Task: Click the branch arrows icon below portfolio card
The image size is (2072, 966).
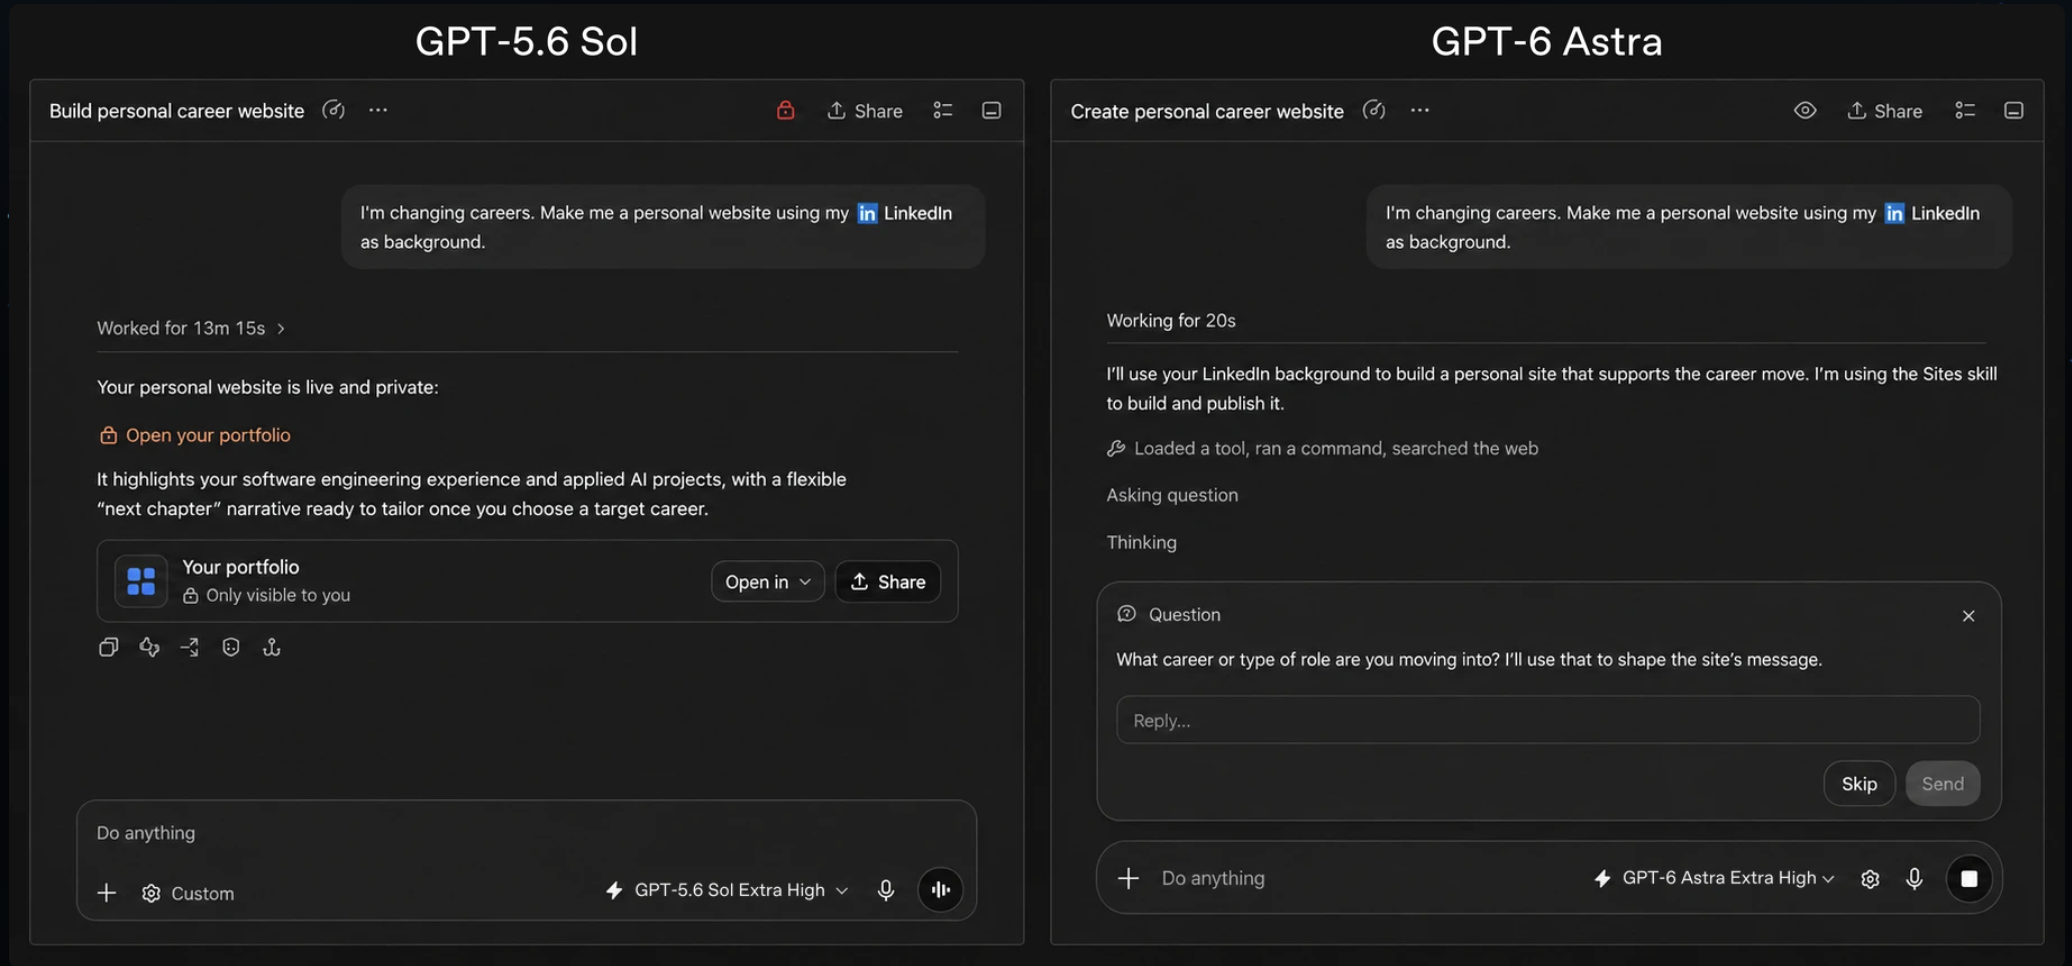Action: pyautogui.click(x=190, y=647)
